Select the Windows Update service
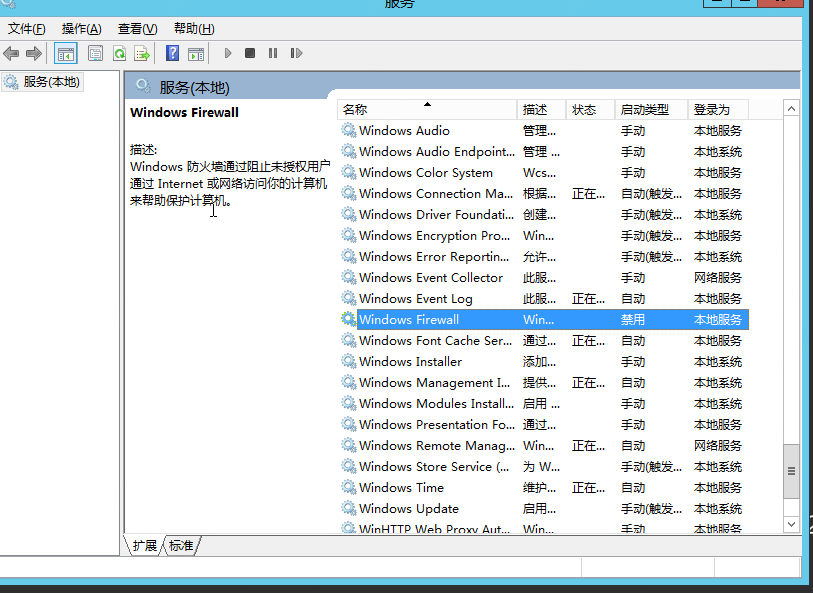Image resolution: width=813 pixels, height=593 pixels. click(544, 509)
